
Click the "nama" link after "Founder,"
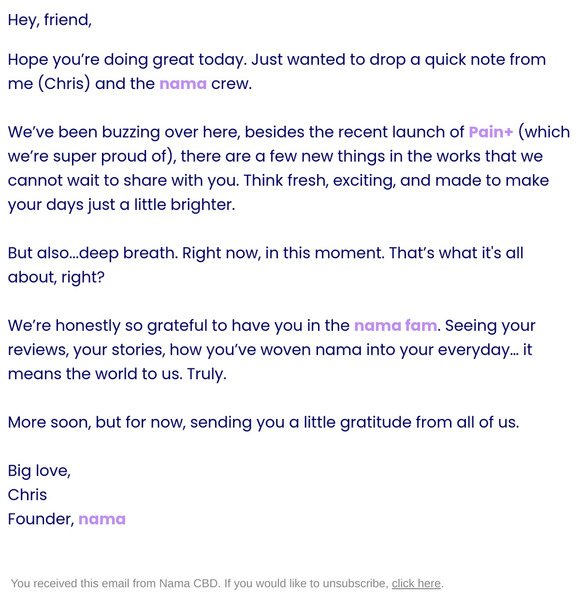102,519
